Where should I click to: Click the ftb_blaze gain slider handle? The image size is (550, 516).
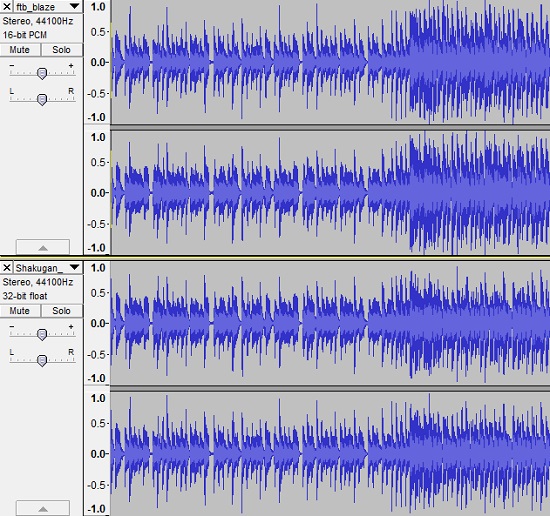[x=42, y=74]
